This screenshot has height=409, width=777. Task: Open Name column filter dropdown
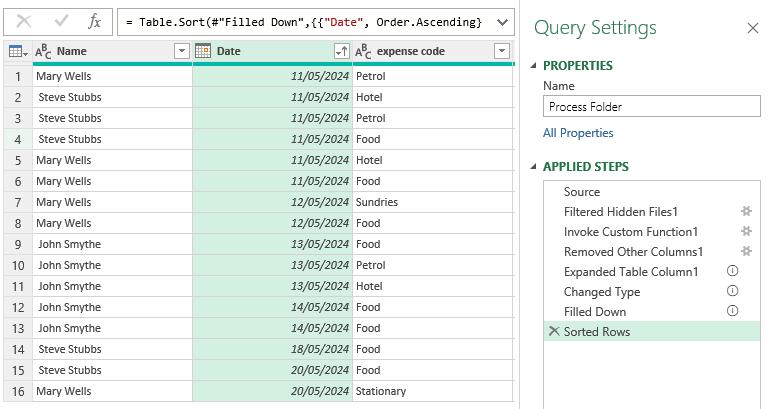click(182, 51)
